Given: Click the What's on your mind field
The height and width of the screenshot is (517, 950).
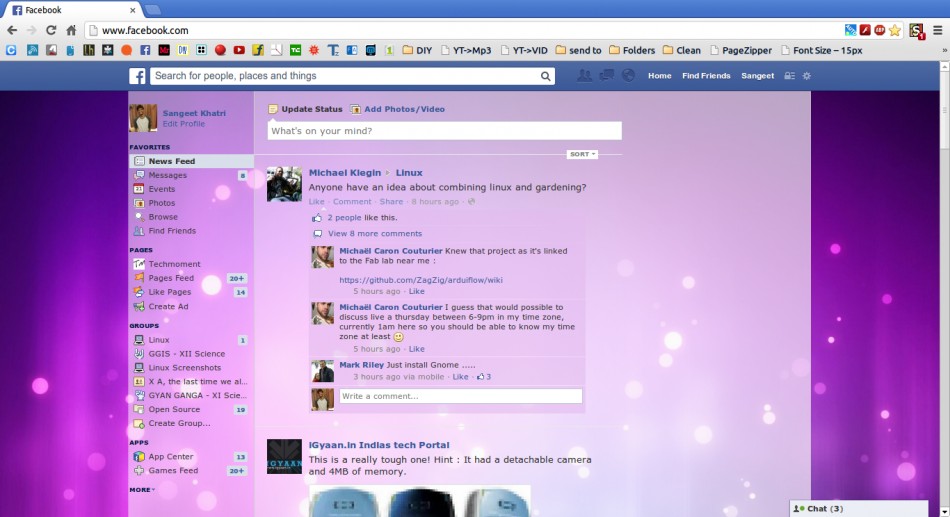Looking at the screenshot, I should click(x=445, y=131).
